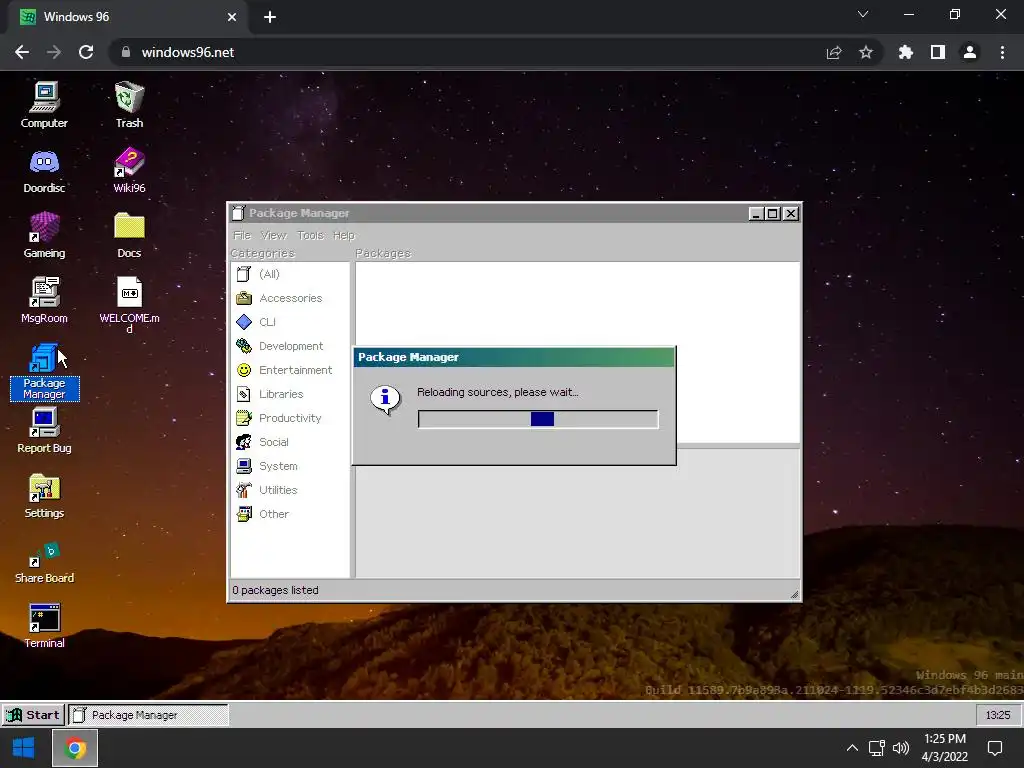Select the Social category

(290, 442)
